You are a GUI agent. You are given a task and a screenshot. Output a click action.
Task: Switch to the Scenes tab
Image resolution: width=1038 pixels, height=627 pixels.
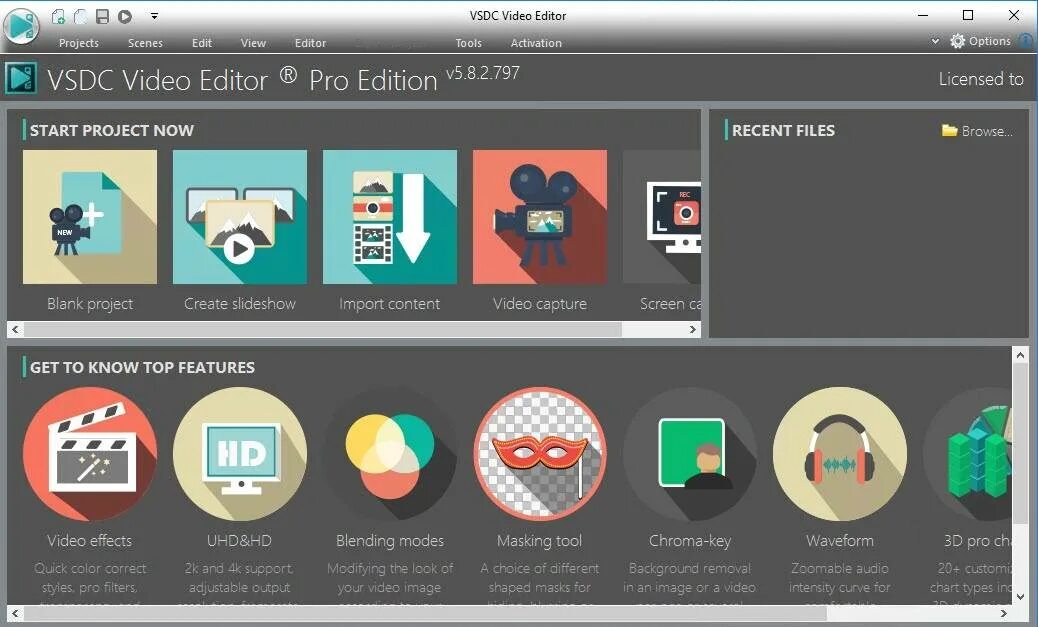pyautogui.click(x=145, y=43)
